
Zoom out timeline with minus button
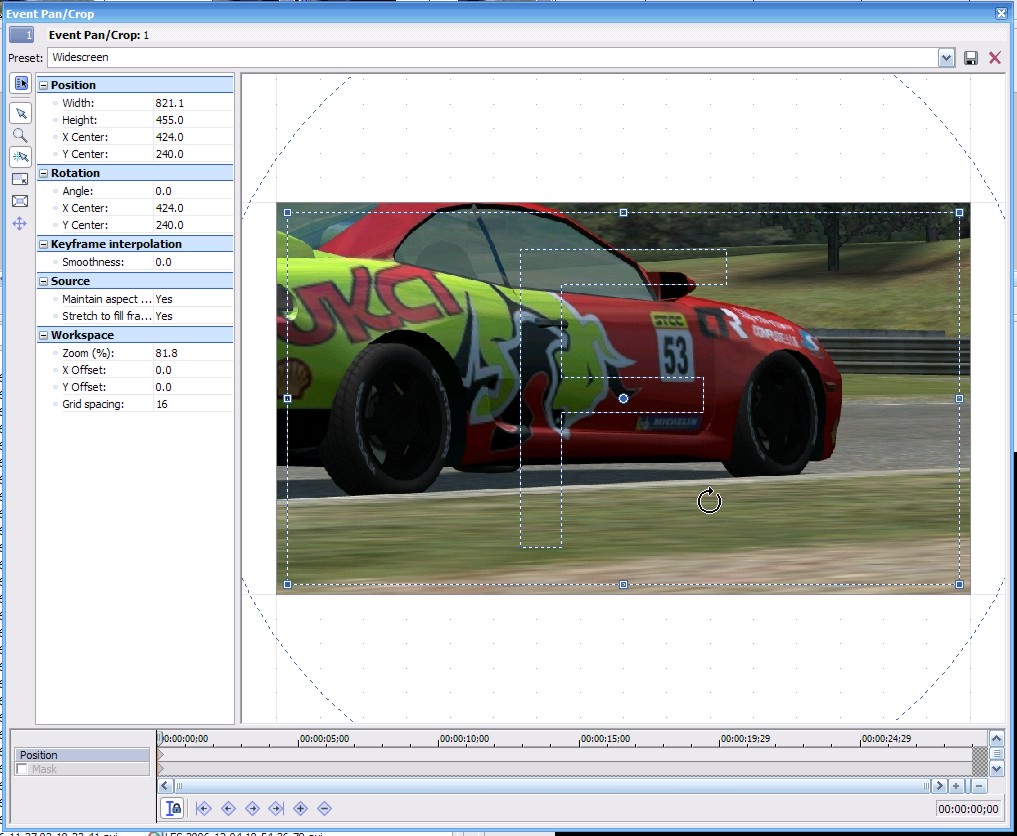click(979, 786)
